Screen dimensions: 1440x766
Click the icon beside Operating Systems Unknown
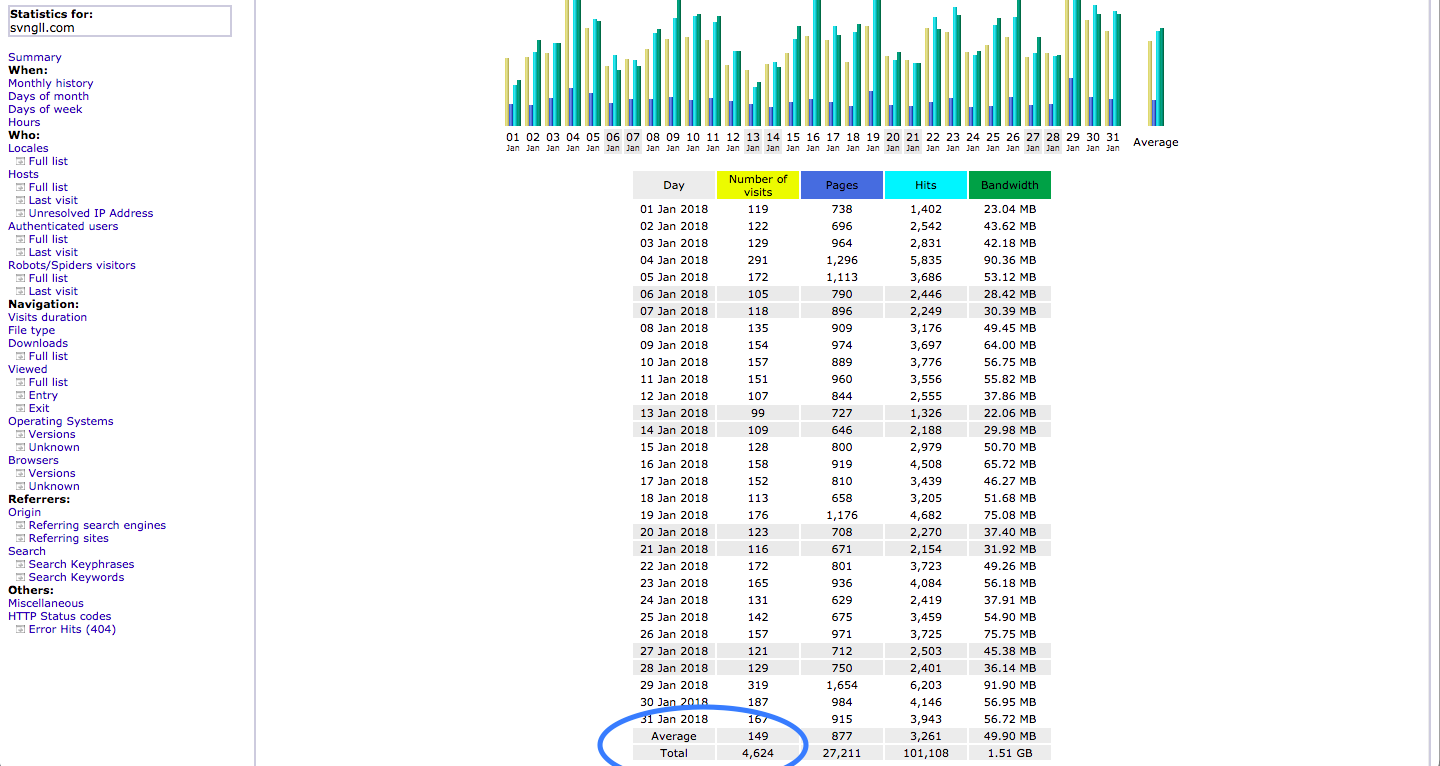click(21, 447)
